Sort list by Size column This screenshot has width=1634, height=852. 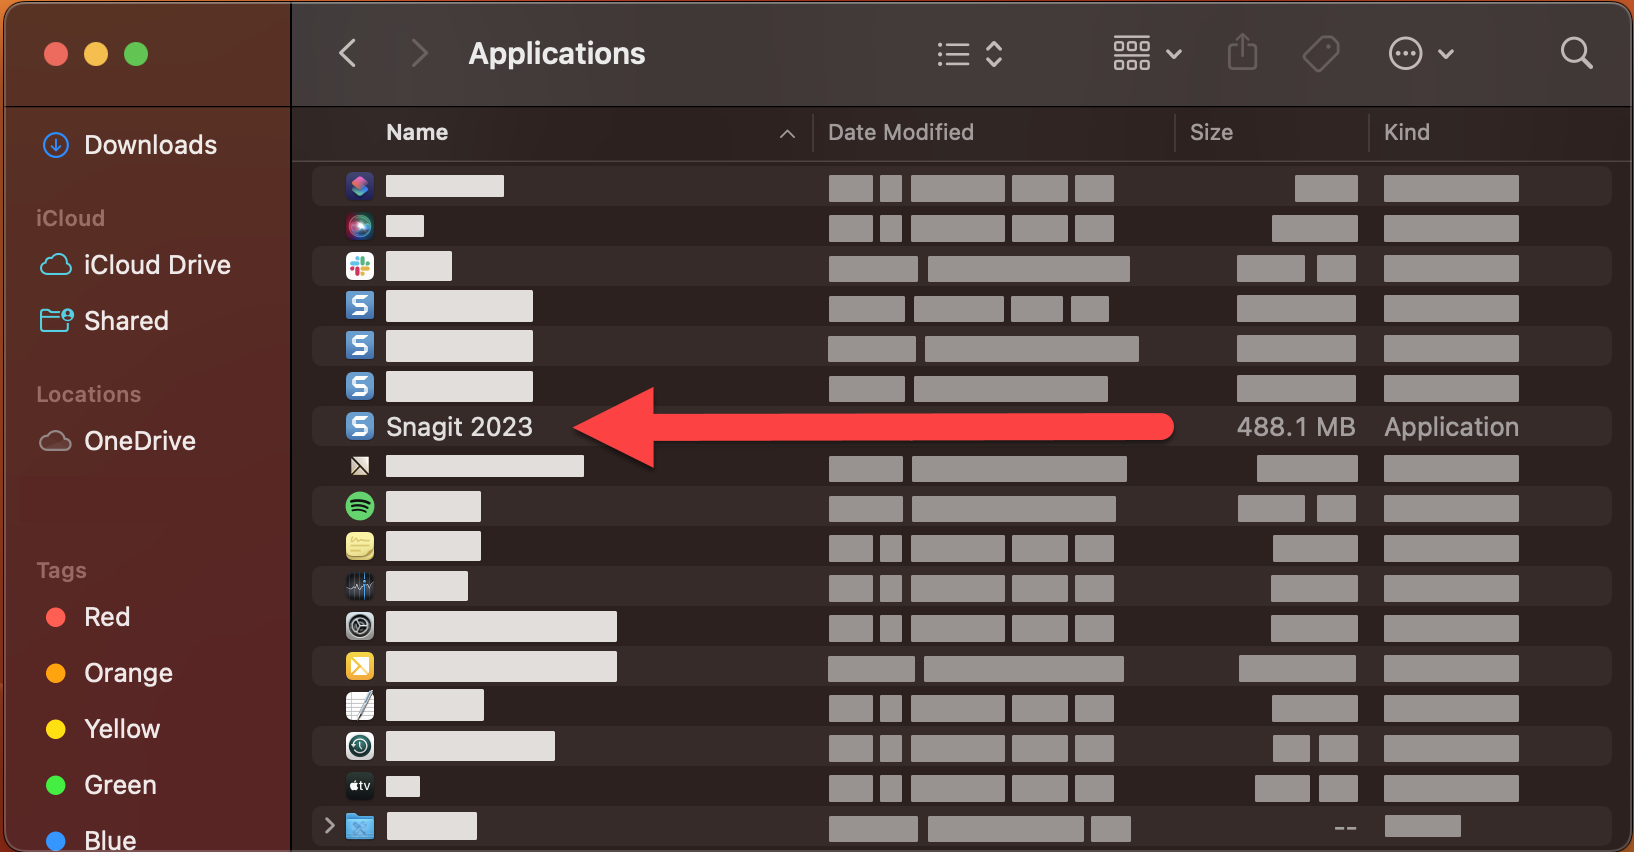pos(1211,132)
